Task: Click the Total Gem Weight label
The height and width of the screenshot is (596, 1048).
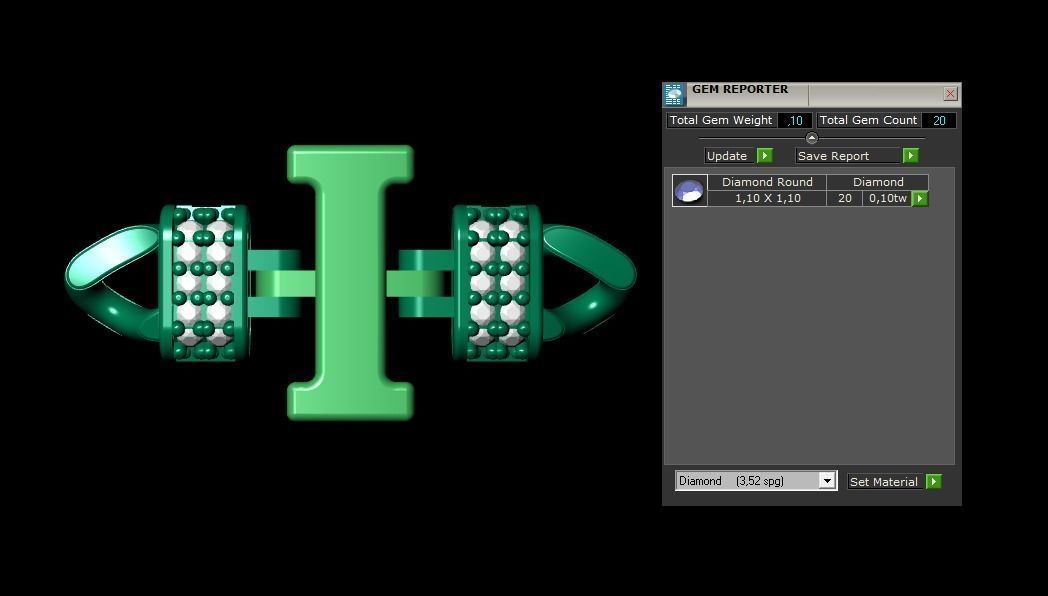Action: pos(721,120)
